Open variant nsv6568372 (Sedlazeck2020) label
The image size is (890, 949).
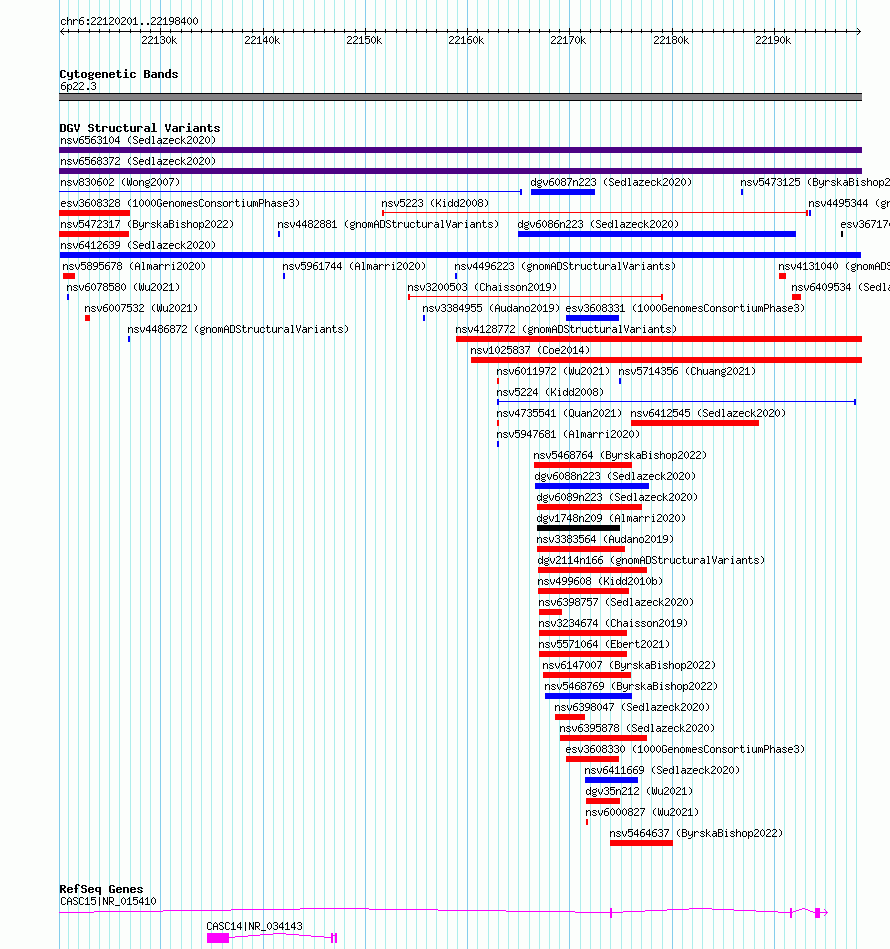coord(138,161)
